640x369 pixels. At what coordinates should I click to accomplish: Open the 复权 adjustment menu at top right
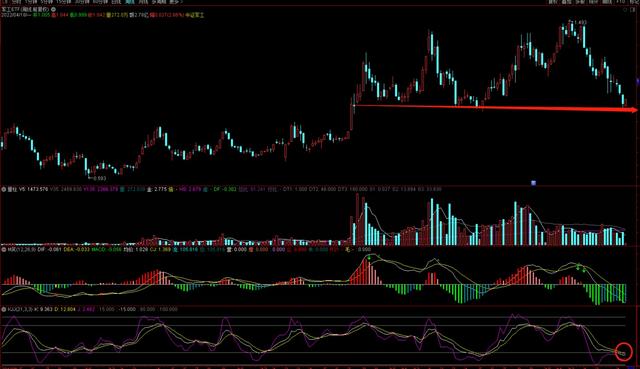pos(552,2)
